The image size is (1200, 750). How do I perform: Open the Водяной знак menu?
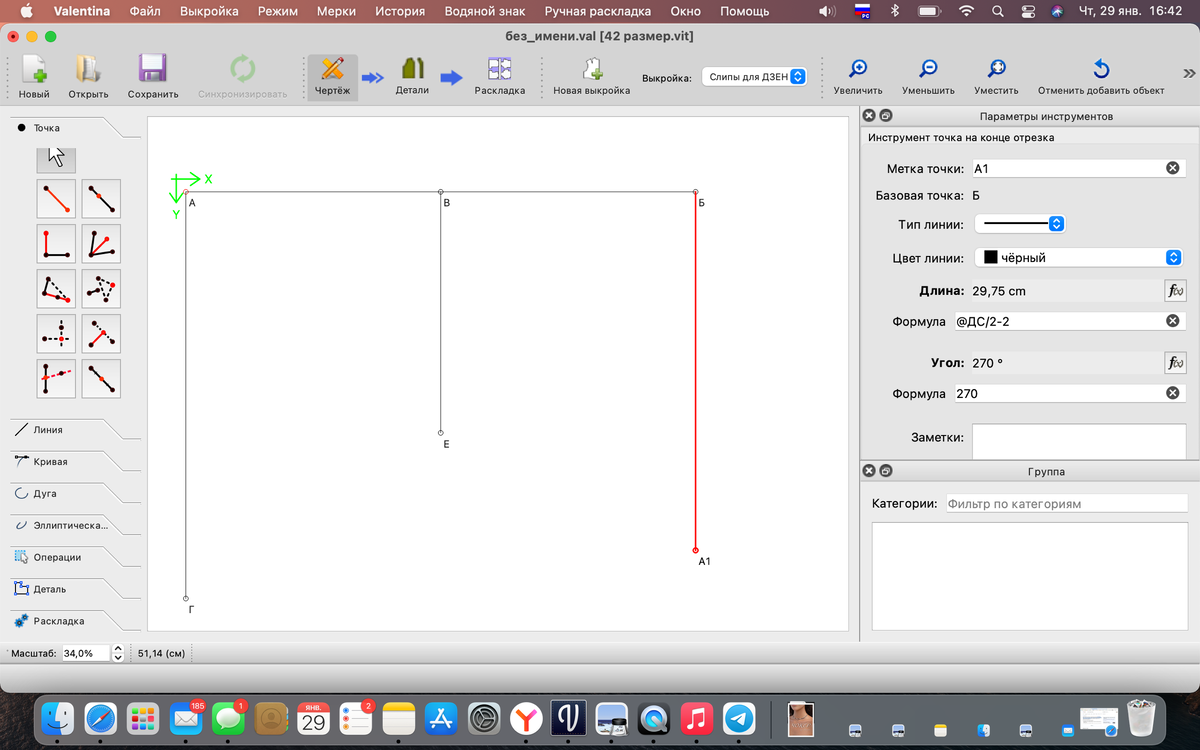tap(485, 11)
